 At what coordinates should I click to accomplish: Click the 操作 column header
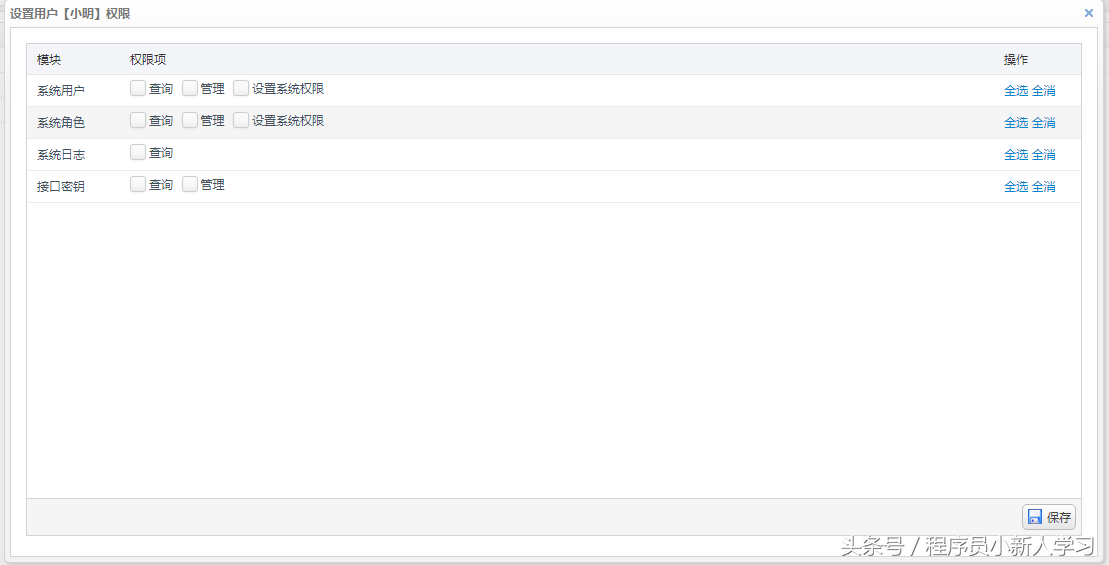pyautogui.click(x=1016, y=59)
